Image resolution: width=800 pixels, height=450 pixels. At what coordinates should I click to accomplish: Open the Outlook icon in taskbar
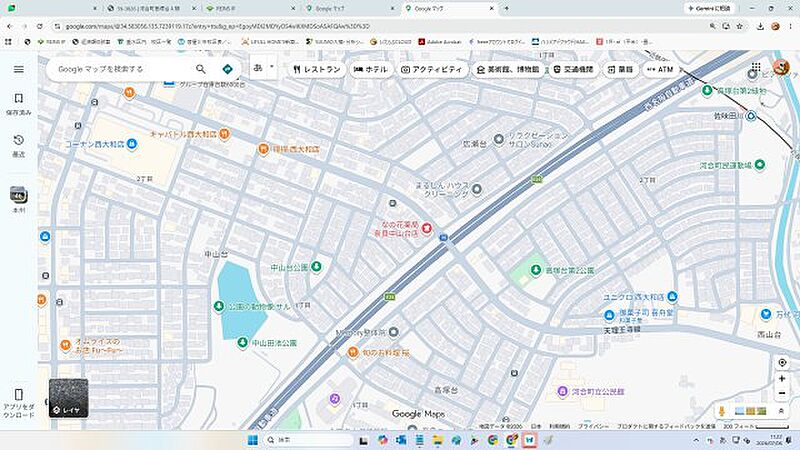[x=401, y=440]
